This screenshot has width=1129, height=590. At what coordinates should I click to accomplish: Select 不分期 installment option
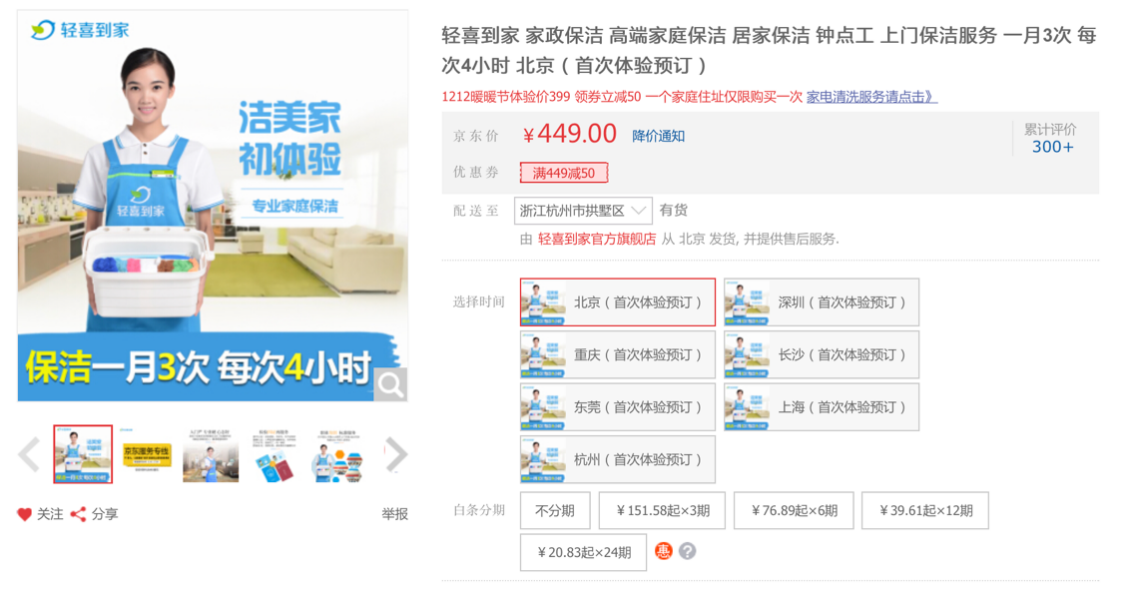tap(555, 511)
